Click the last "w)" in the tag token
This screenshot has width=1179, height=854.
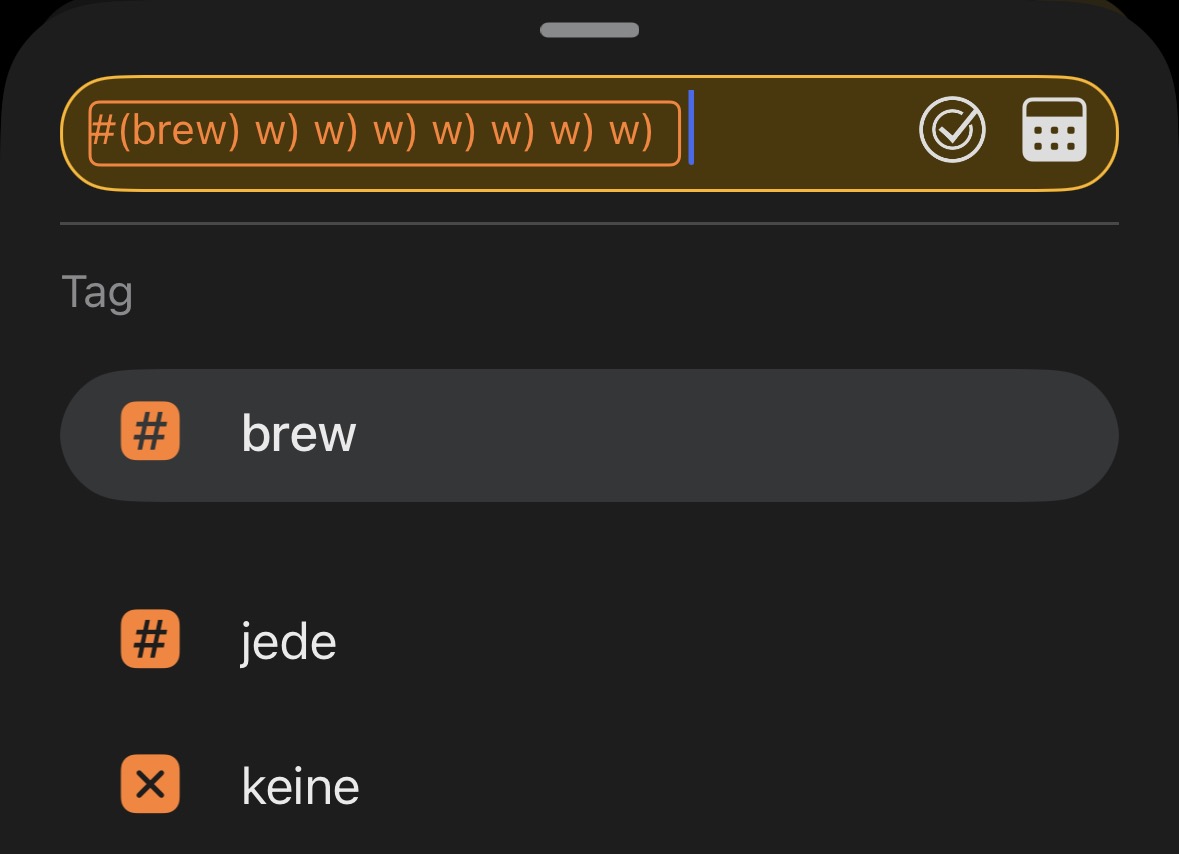(630, 132)
